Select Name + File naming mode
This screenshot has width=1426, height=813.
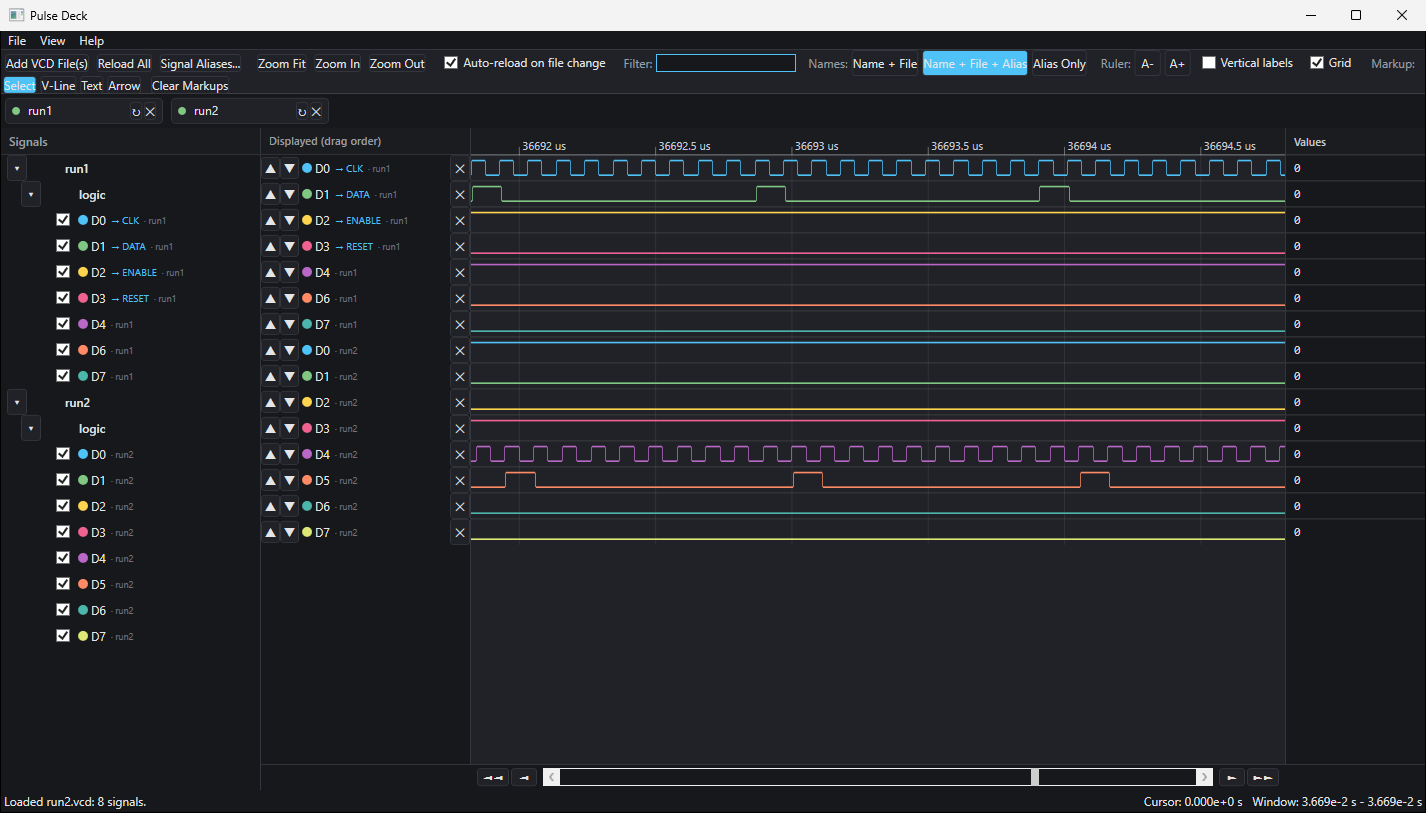[x=885, y=64]
